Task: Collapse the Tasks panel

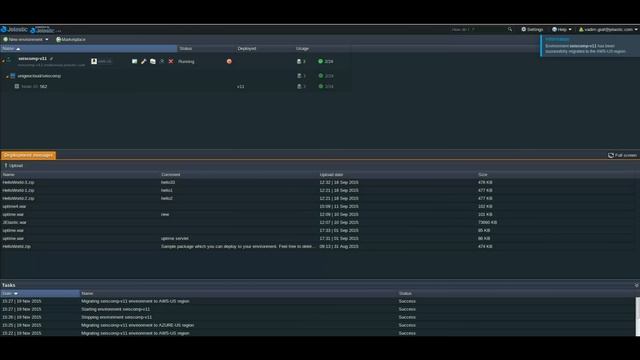Action: tap(636, 285)
